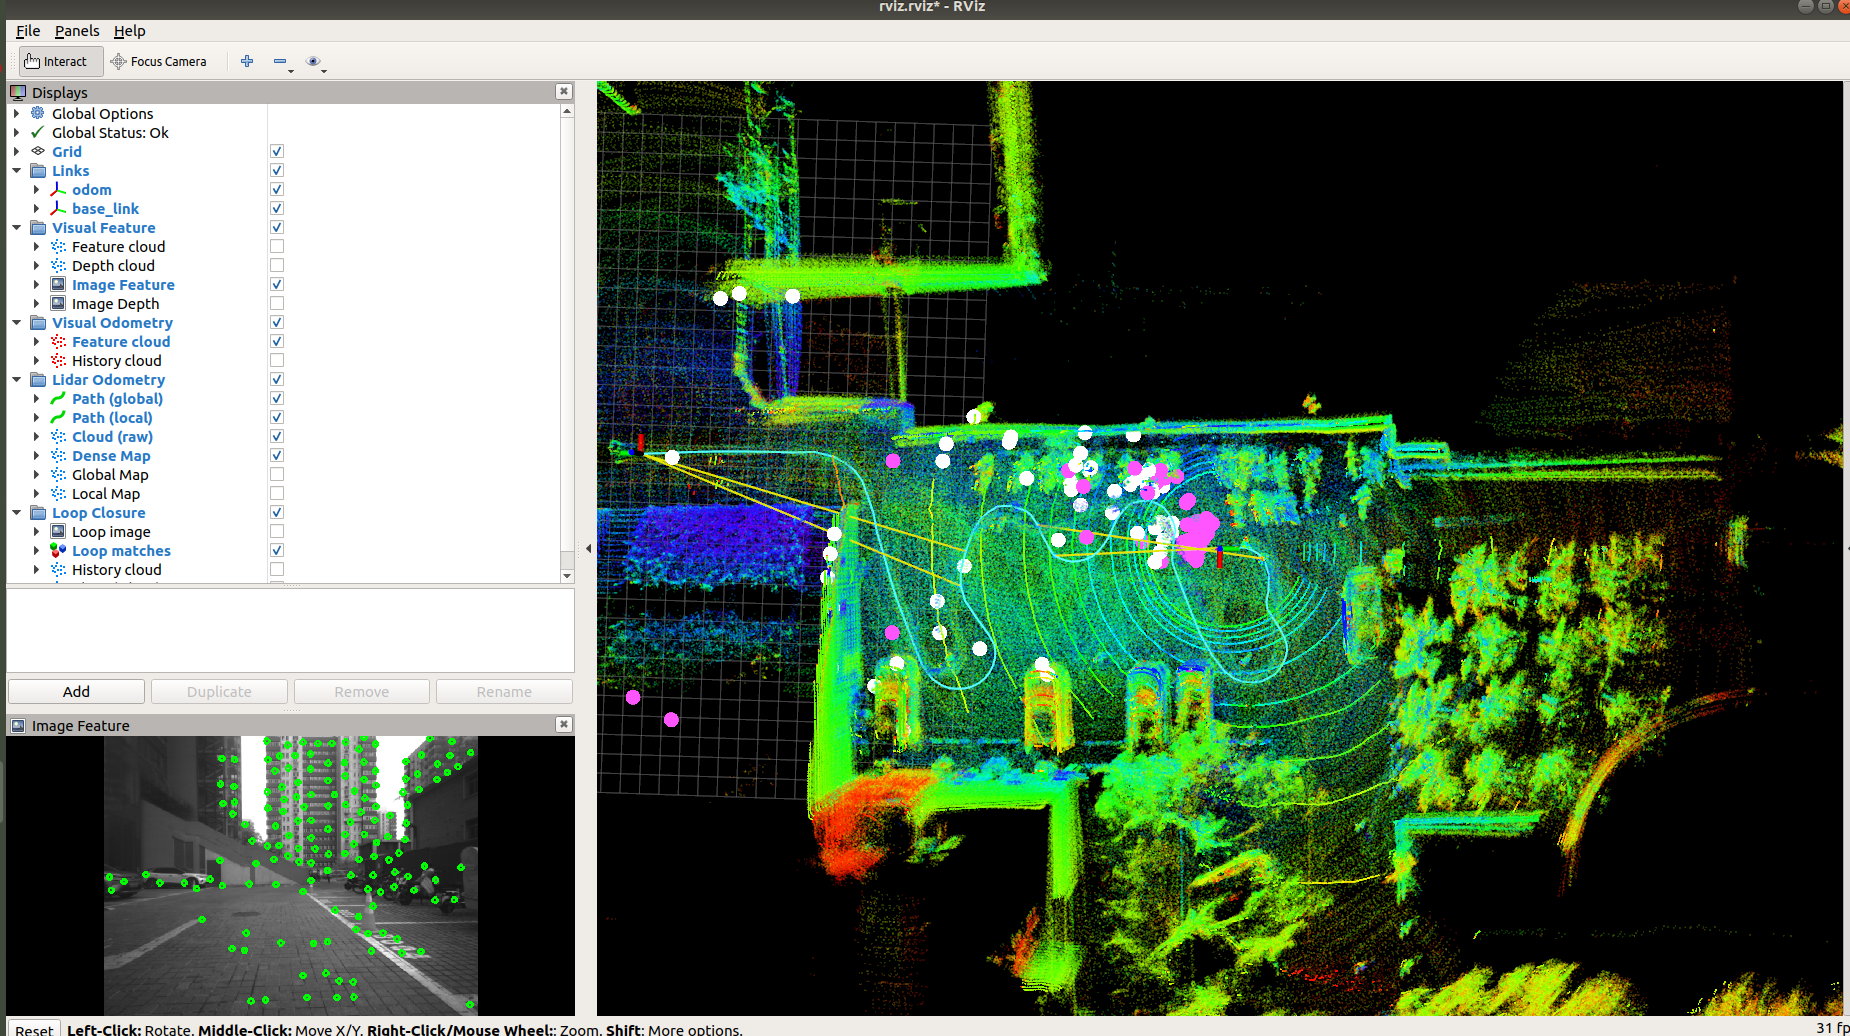
Task: Uncheck the Path (global) checkbox
Action: (277, 398)
